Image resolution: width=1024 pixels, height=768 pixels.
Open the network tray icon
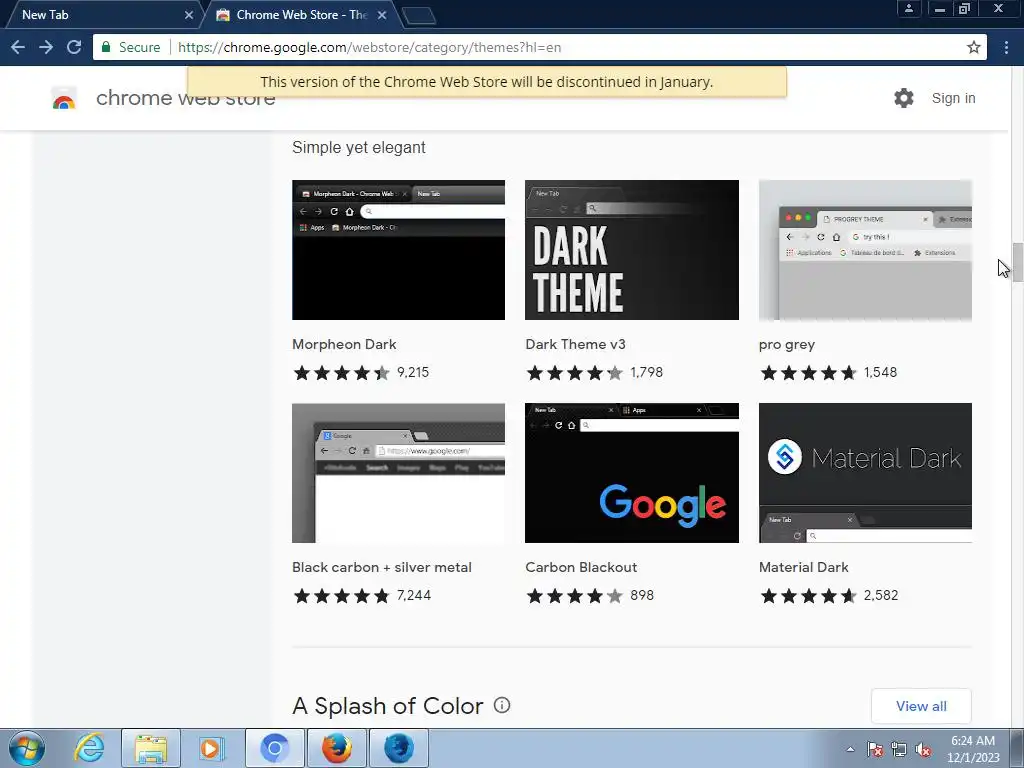coord(899,749)
